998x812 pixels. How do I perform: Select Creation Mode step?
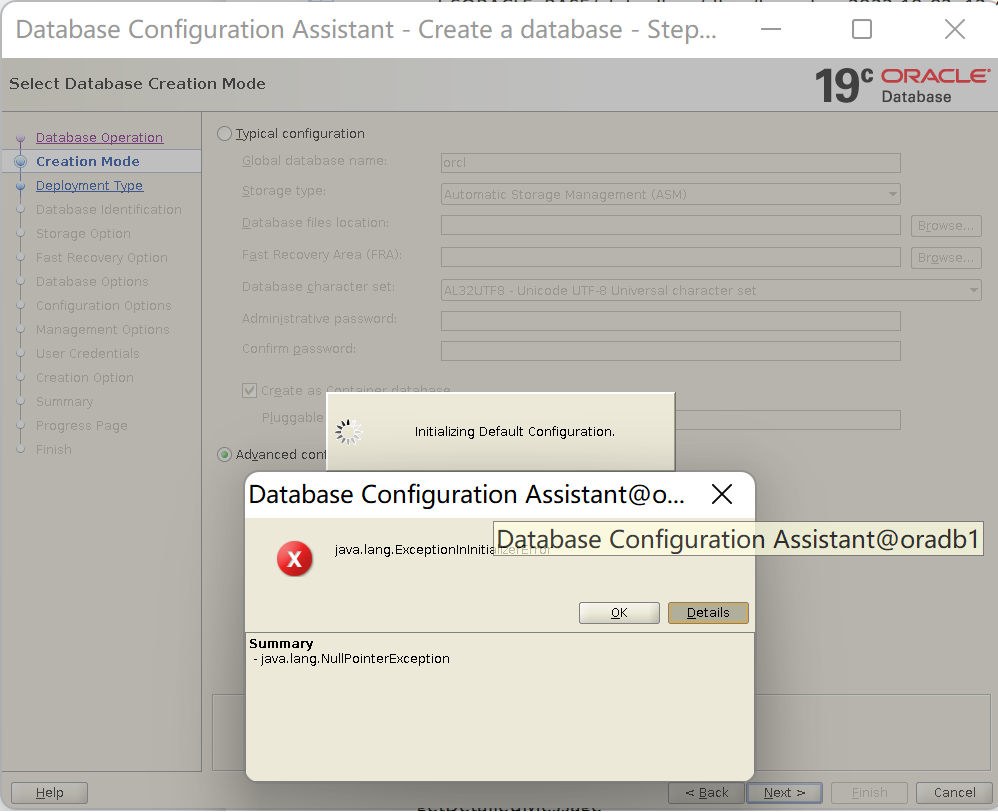click(87, 162)
